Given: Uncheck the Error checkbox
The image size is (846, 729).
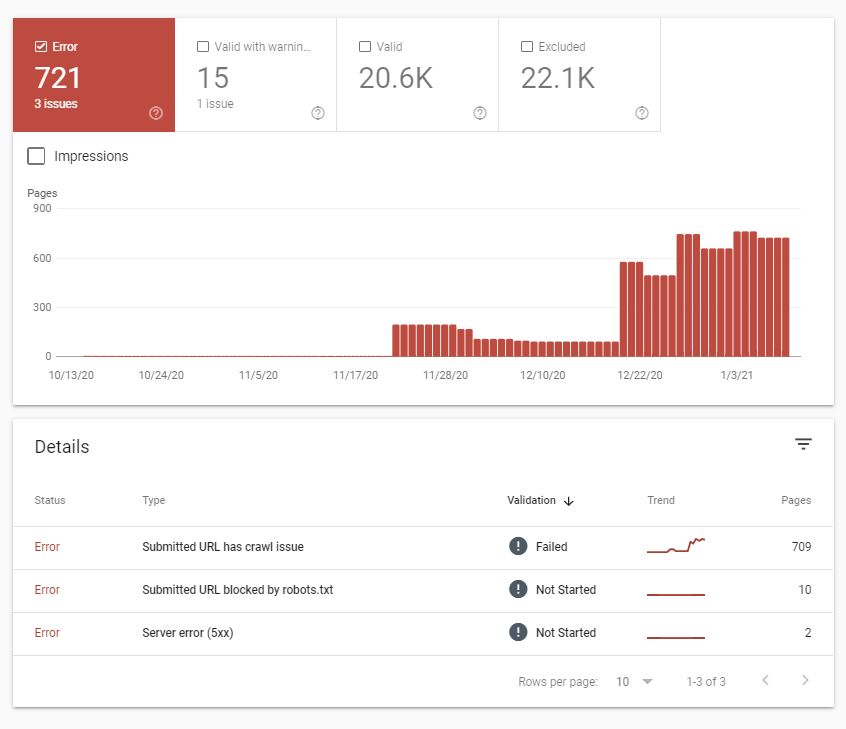Looking at the screenshot, I should click(40, 46).
